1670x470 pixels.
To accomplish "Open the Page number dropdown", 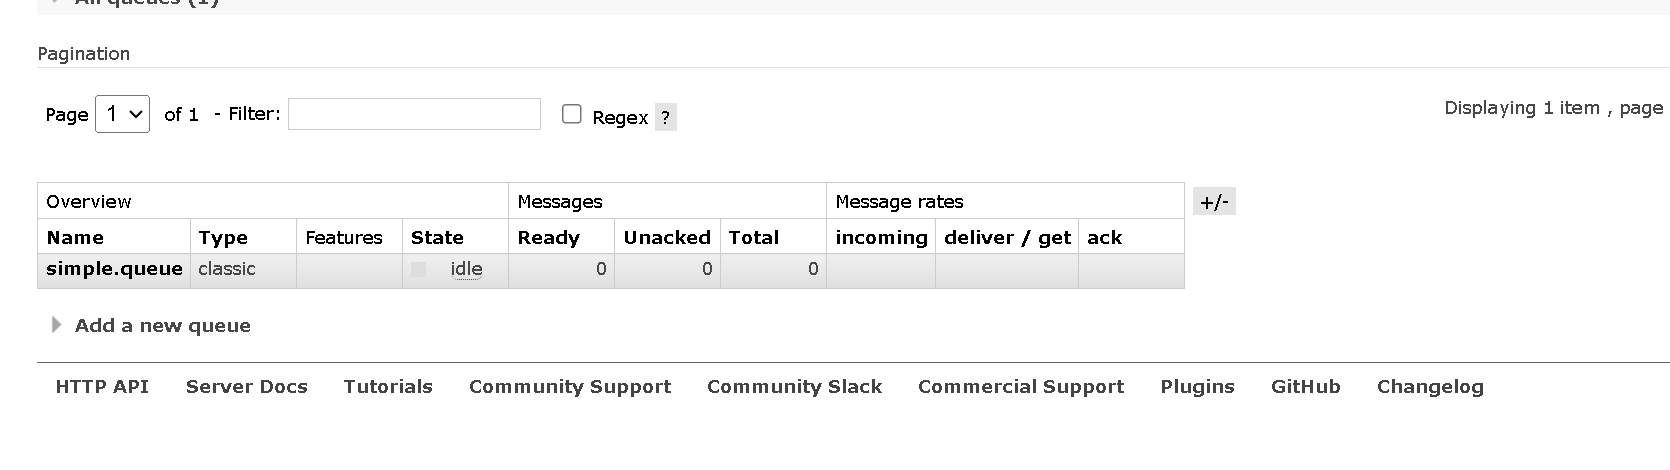I will [122, 114].
